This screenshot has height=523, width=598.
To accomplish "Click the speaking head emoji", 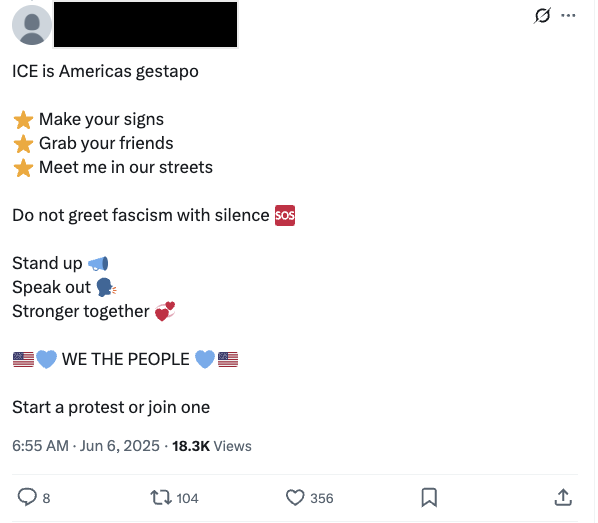I will (x=106, y=287).
